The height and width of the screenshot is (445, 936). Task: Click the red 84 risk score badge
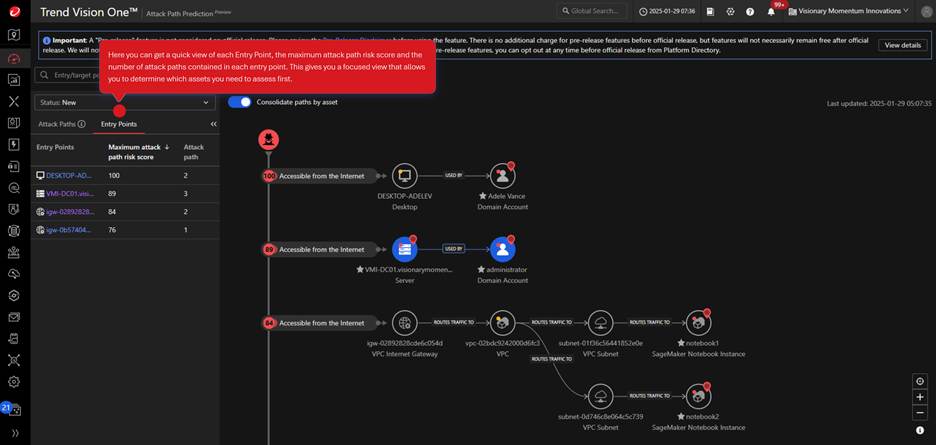(x=269, y=323)
